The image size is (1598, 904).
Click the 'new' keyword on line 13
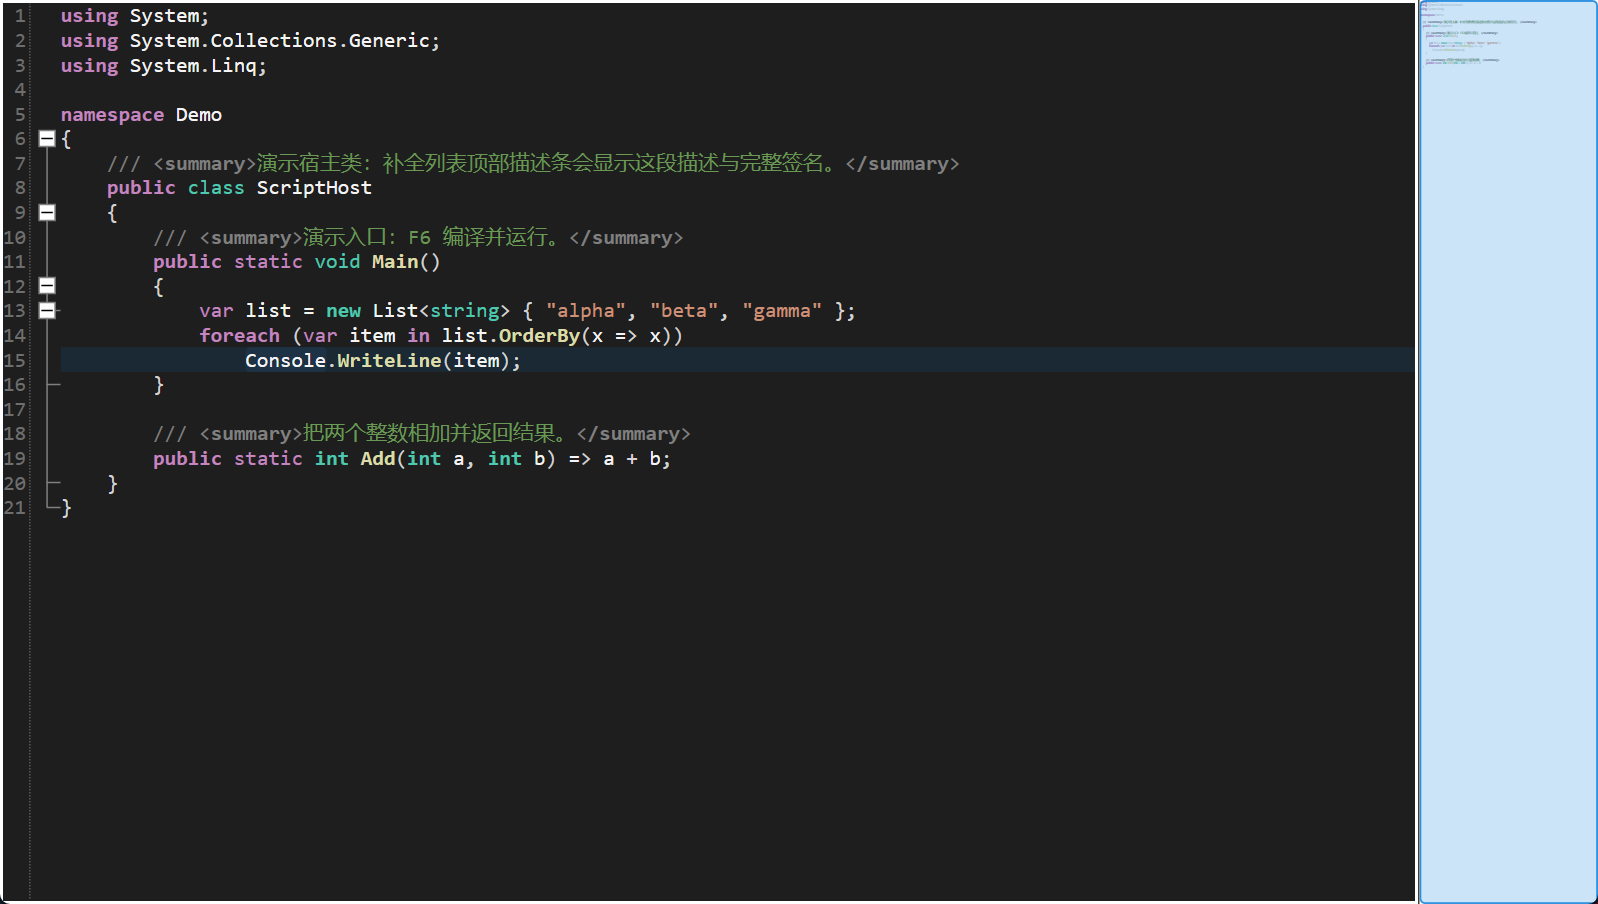tap(343, 311)
